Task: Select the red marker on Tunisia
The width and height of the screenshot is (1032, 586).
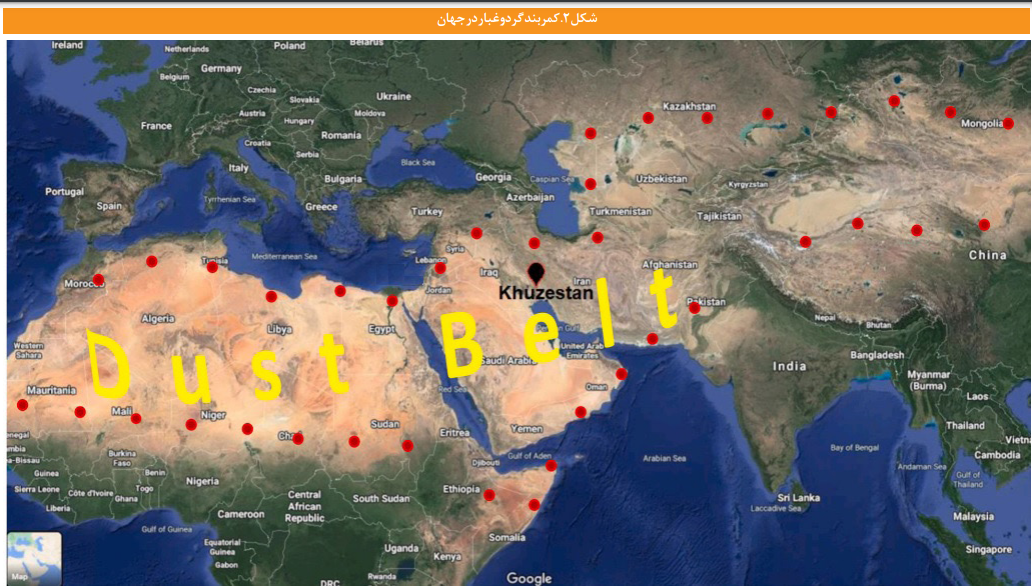Action: 212,267
